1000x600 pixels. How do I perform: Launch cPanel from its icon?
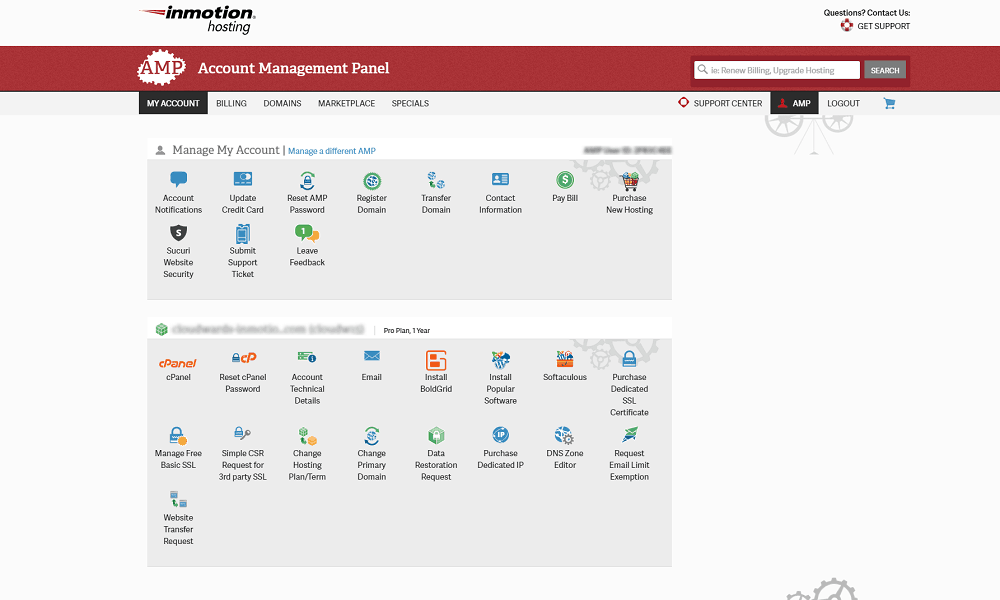(178, 363)
